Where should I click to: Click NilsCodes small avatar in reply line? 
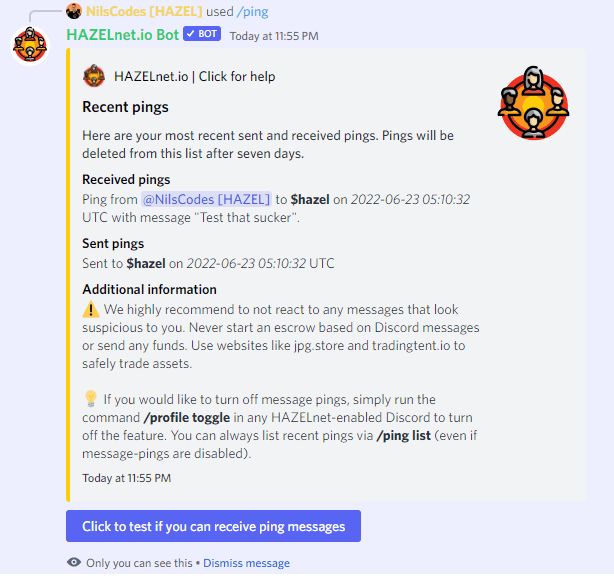[x=74, y=11]
